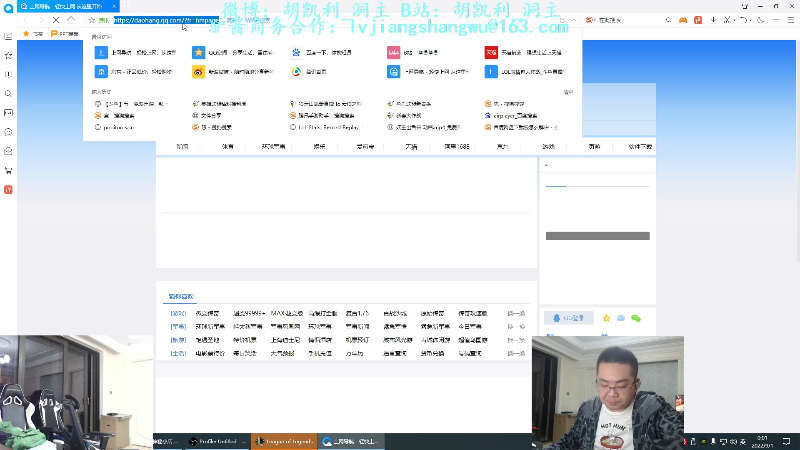Viewport: 800px width, 450px height.
Task: Open the games controller icon in the sidebar
Action: point(8,113)
